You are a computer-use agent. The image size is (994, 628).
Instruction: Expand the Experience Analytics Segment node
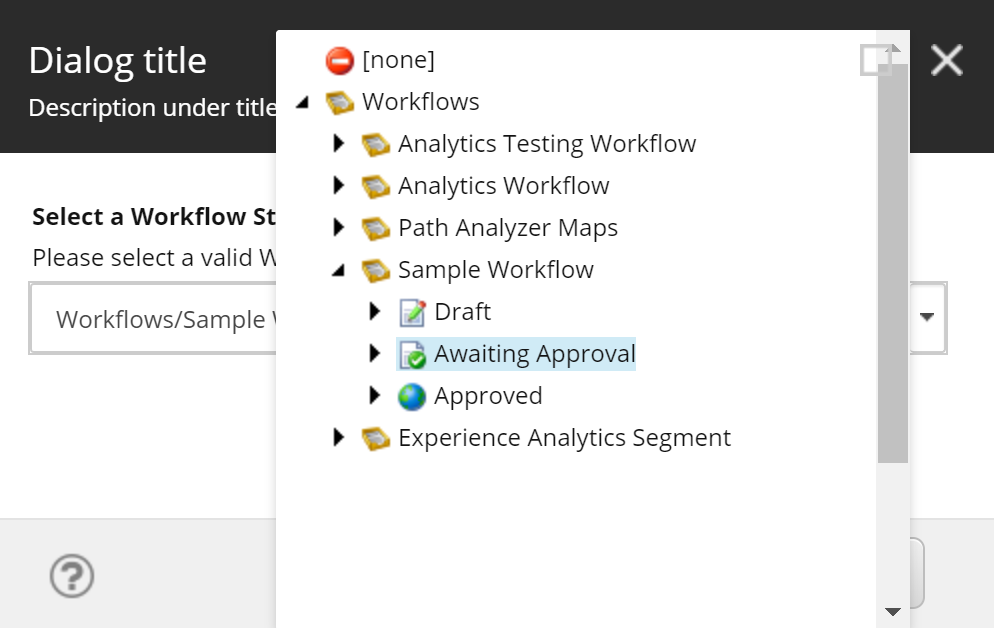coord(338,437)
